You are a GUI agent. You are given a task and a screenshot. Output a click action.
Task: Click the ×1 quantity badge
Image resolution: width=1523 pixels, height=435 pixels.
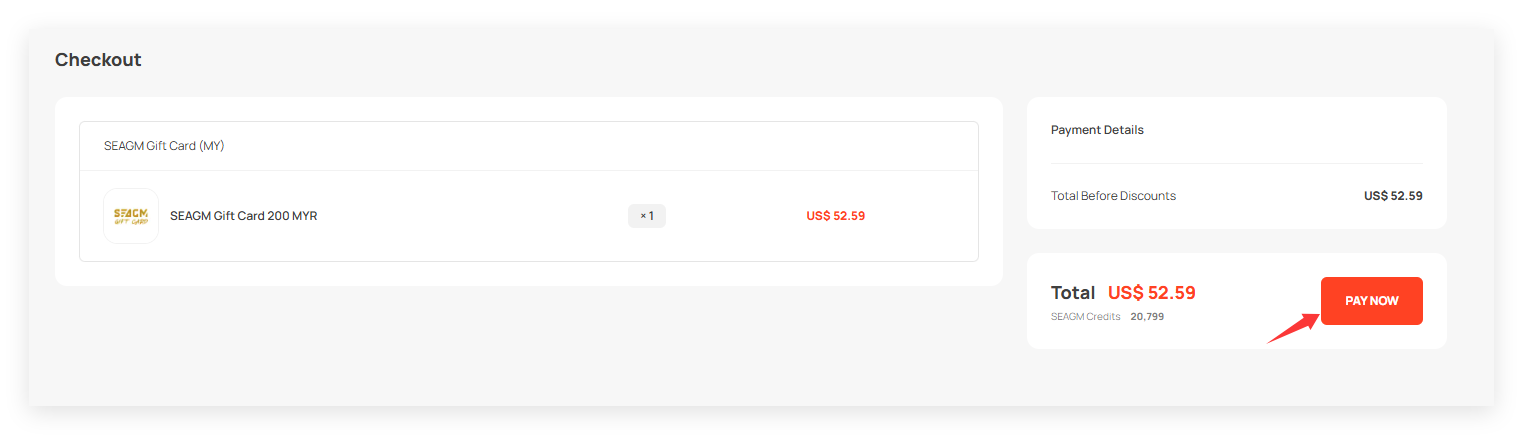tap(647, 216)
